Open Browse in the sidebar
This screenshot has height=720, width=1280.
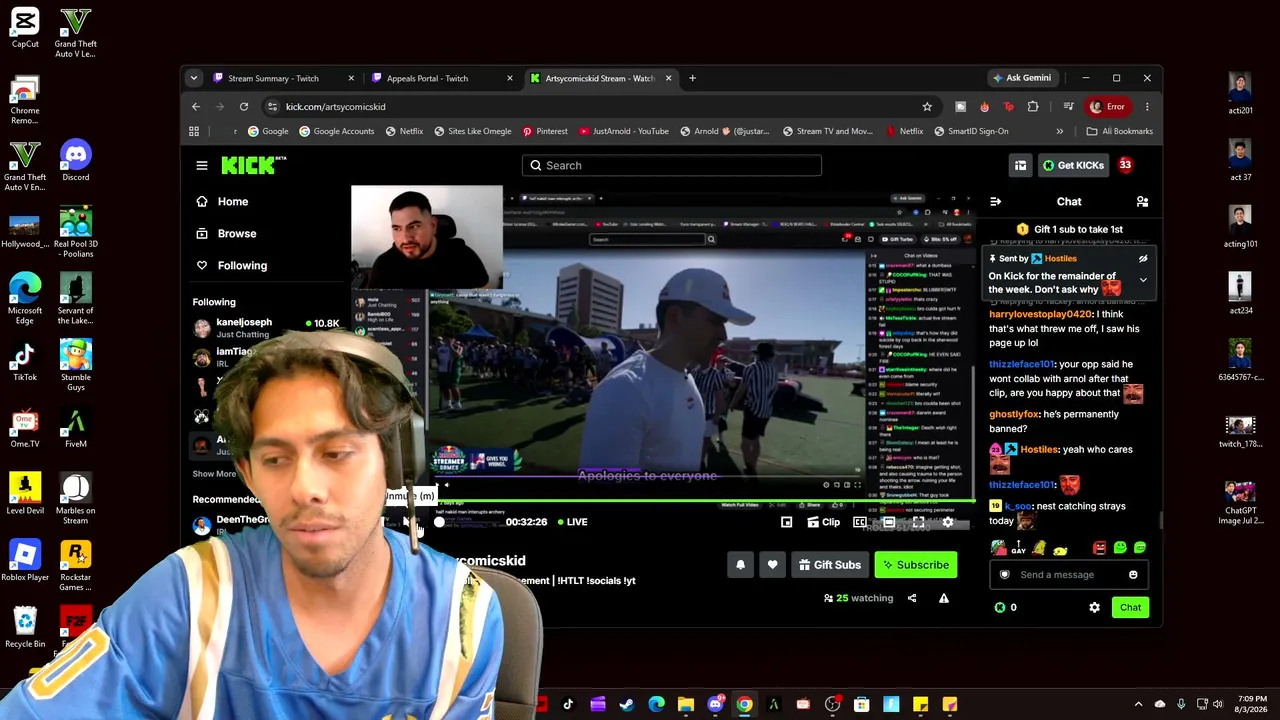[x=226, y=234]
